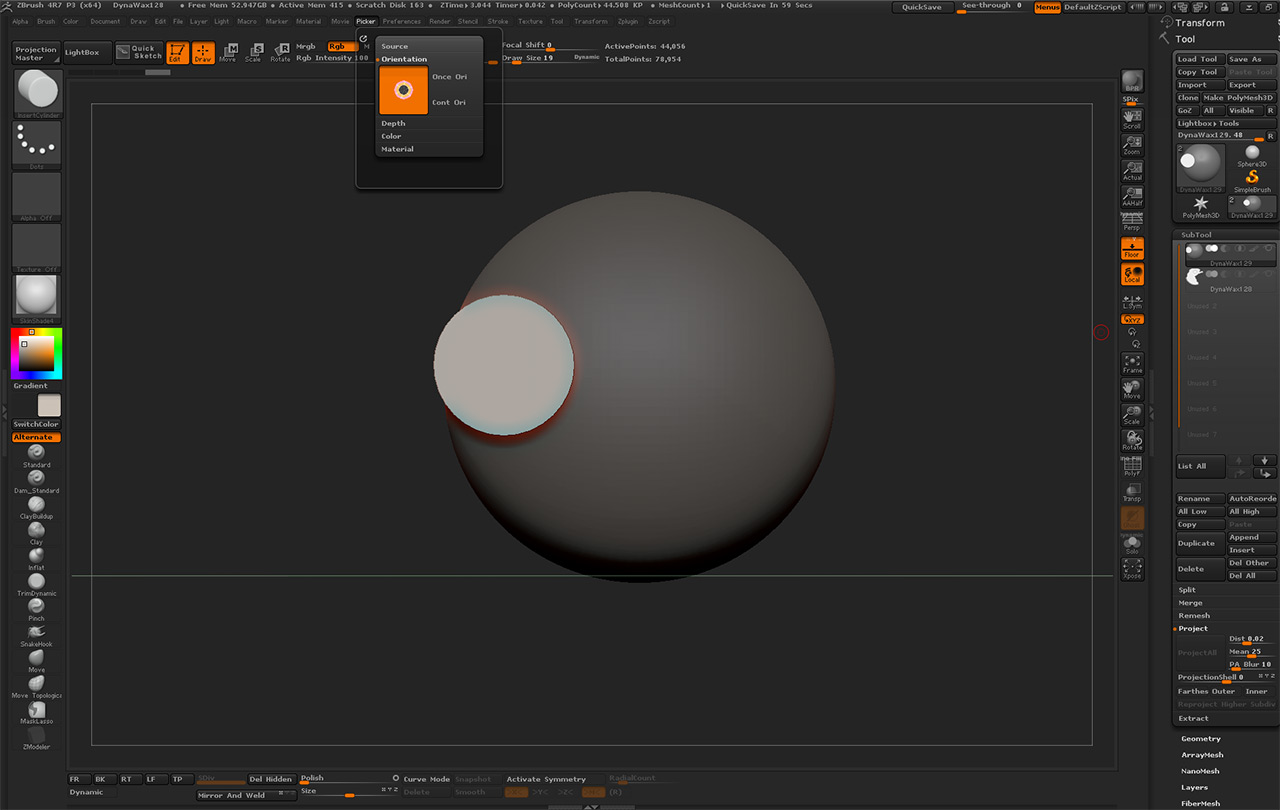Set canvas to Actual size
The height and width of the screenshot is (810, 1280).
click(x=1132, y=171)
